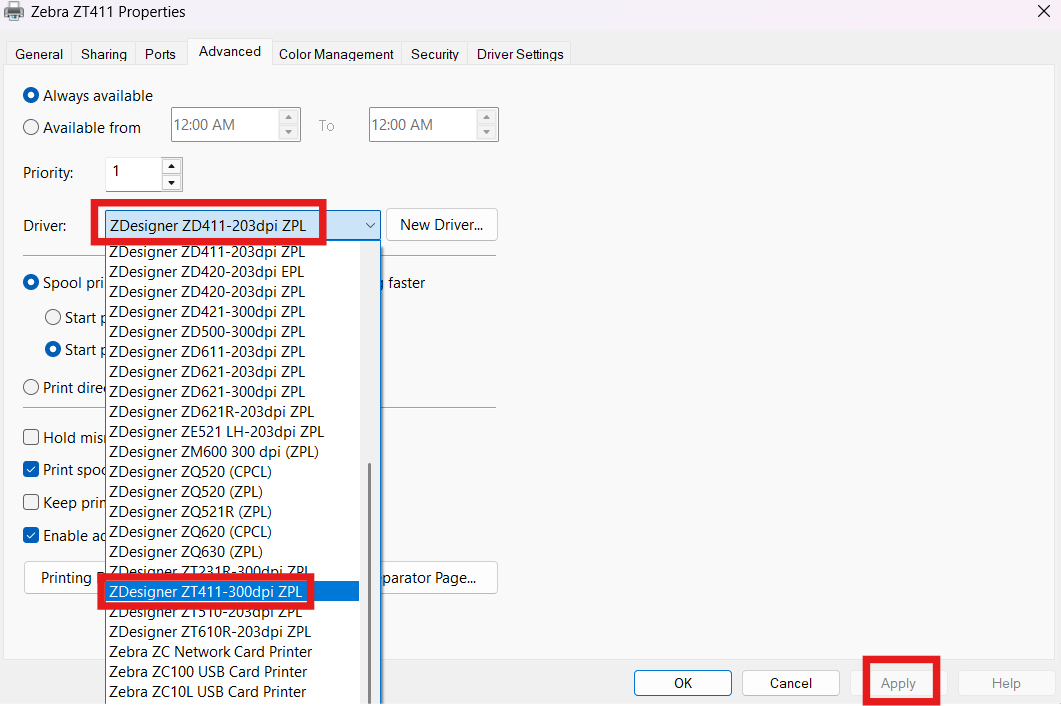Select ZDesigner ZT610R-203dpi ZPL driver
Viewport: 1061px width, 706px height.
(233, 632)
